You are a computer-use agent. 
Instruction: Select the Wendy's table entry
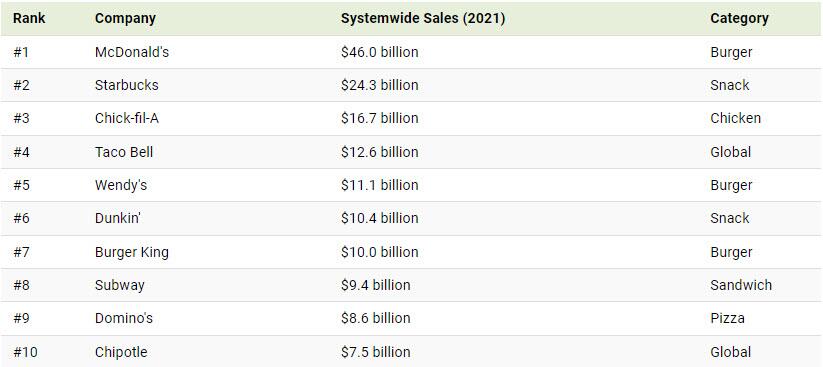click(x=121, y=185)
